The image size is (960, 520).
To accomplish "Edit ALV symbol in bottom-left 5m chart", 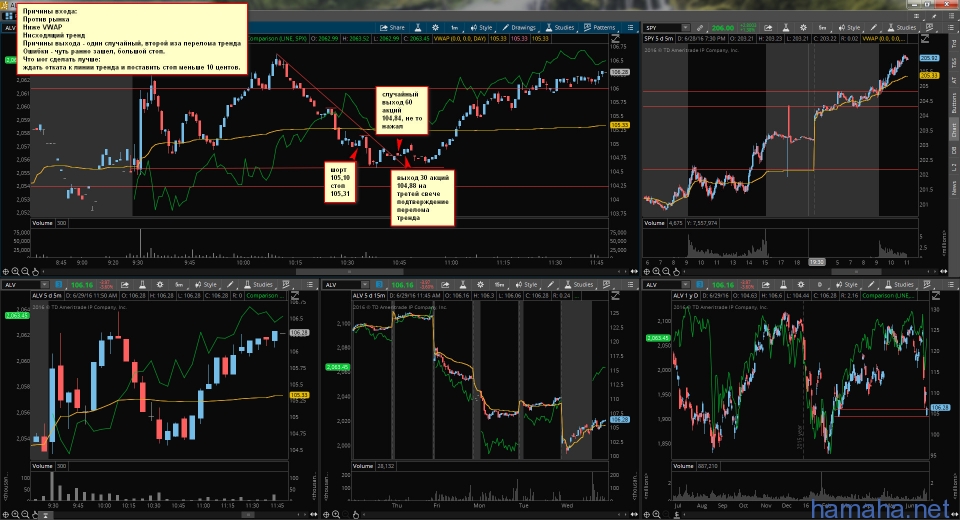I will click(x=21, y=285).
